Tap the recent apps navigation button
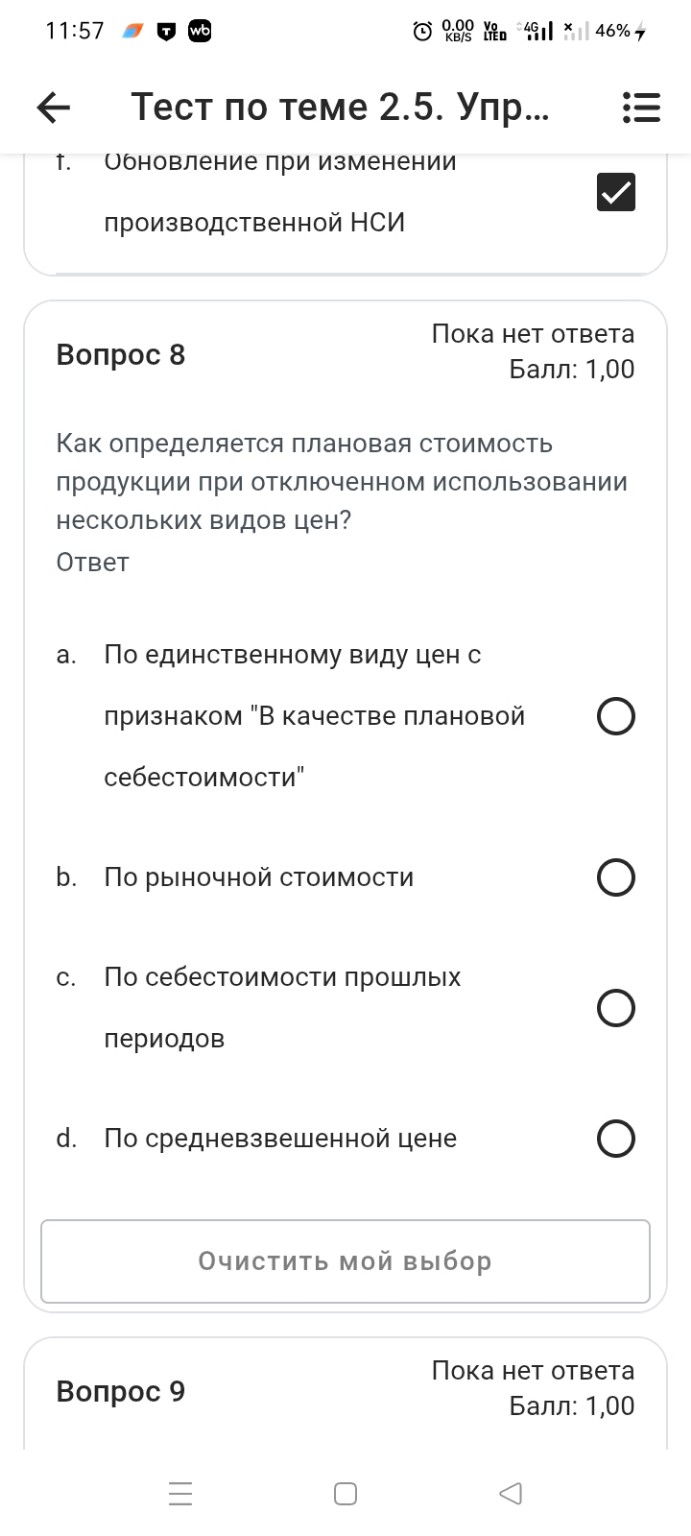691x1536 pixels. point(179,1493)
